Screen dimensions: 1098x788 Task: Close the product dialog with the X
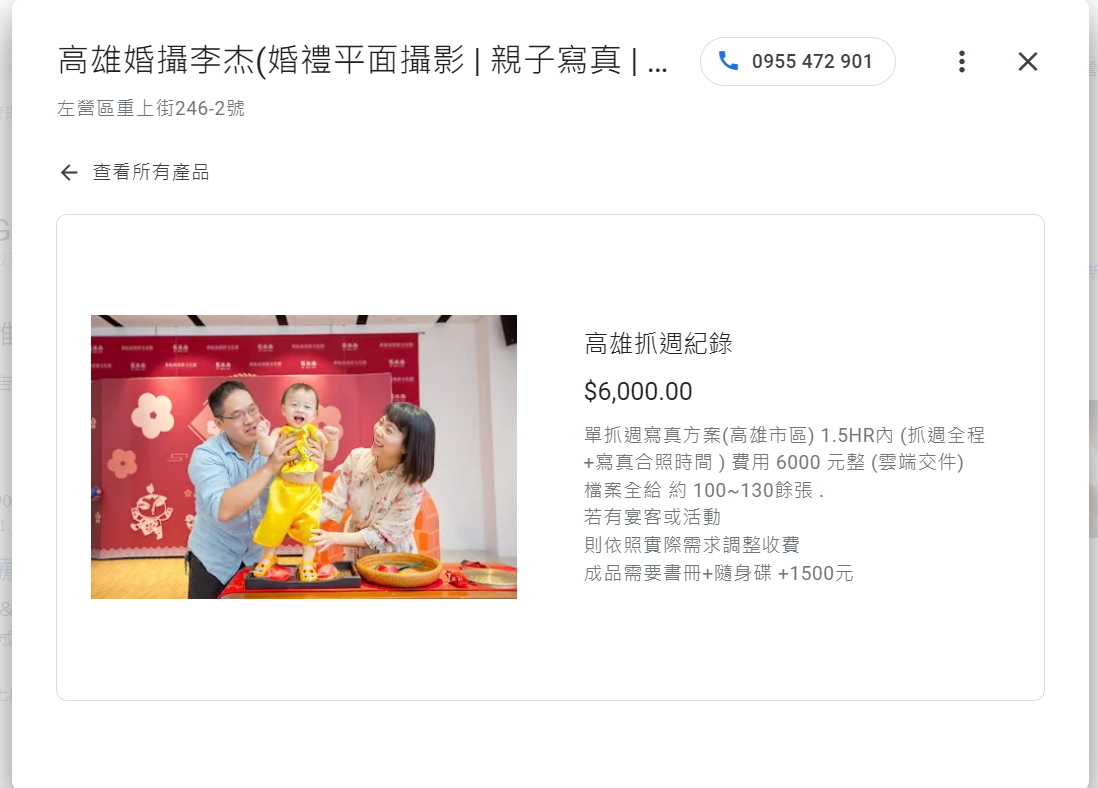[1027, 62]
